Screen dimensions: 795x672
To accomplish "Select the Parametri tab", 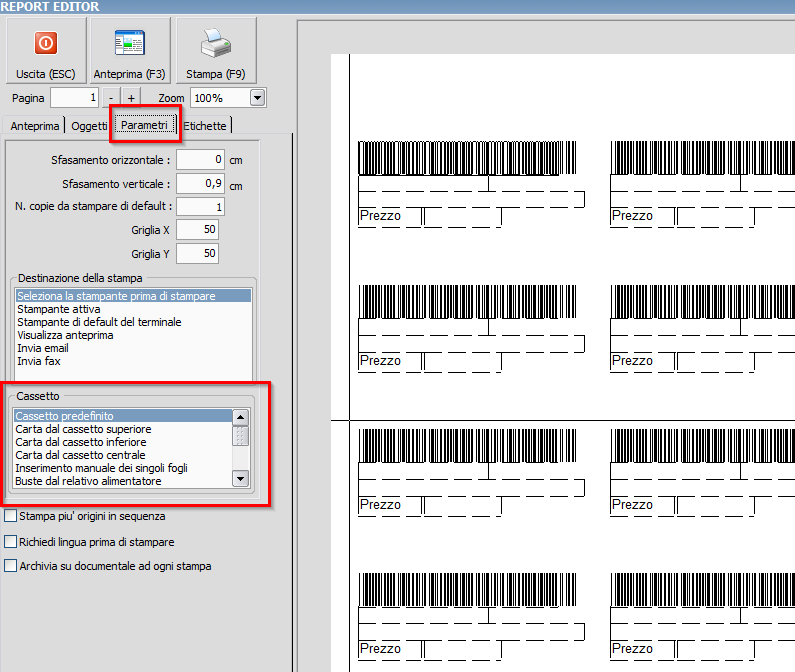I will (x=144, y=125).
